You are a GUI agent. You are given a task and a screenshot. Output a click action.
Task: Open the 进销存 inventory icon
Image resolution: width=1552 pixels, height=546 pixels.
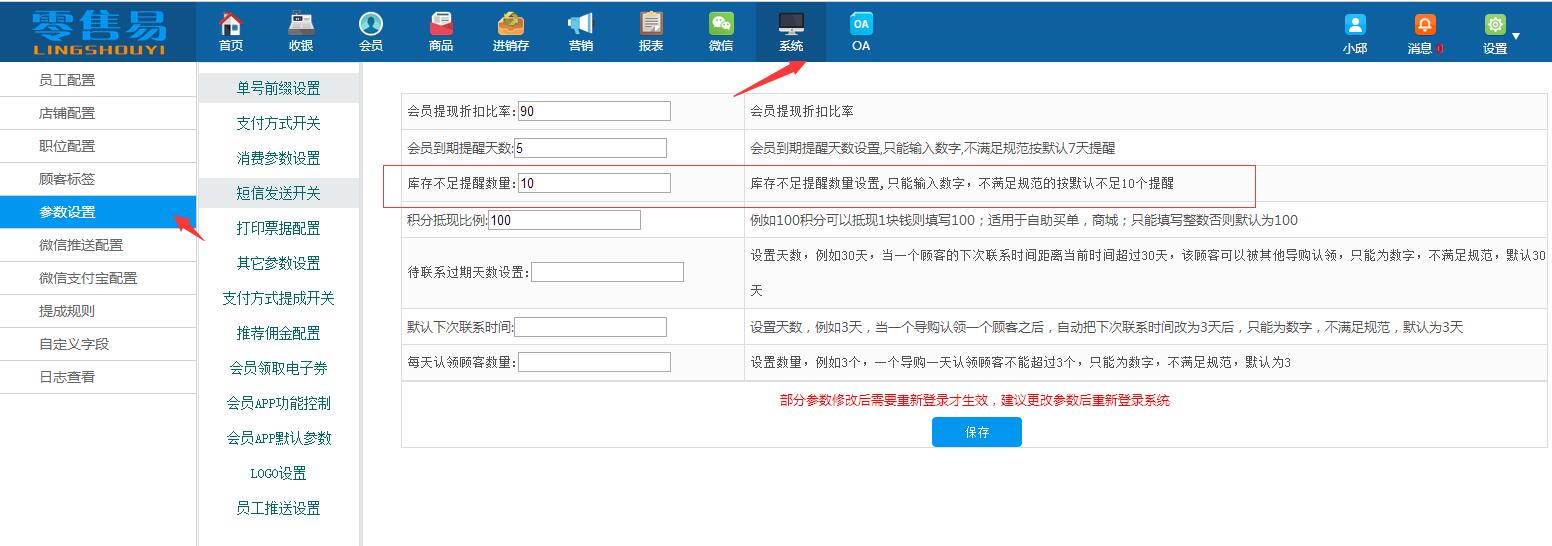511,32
